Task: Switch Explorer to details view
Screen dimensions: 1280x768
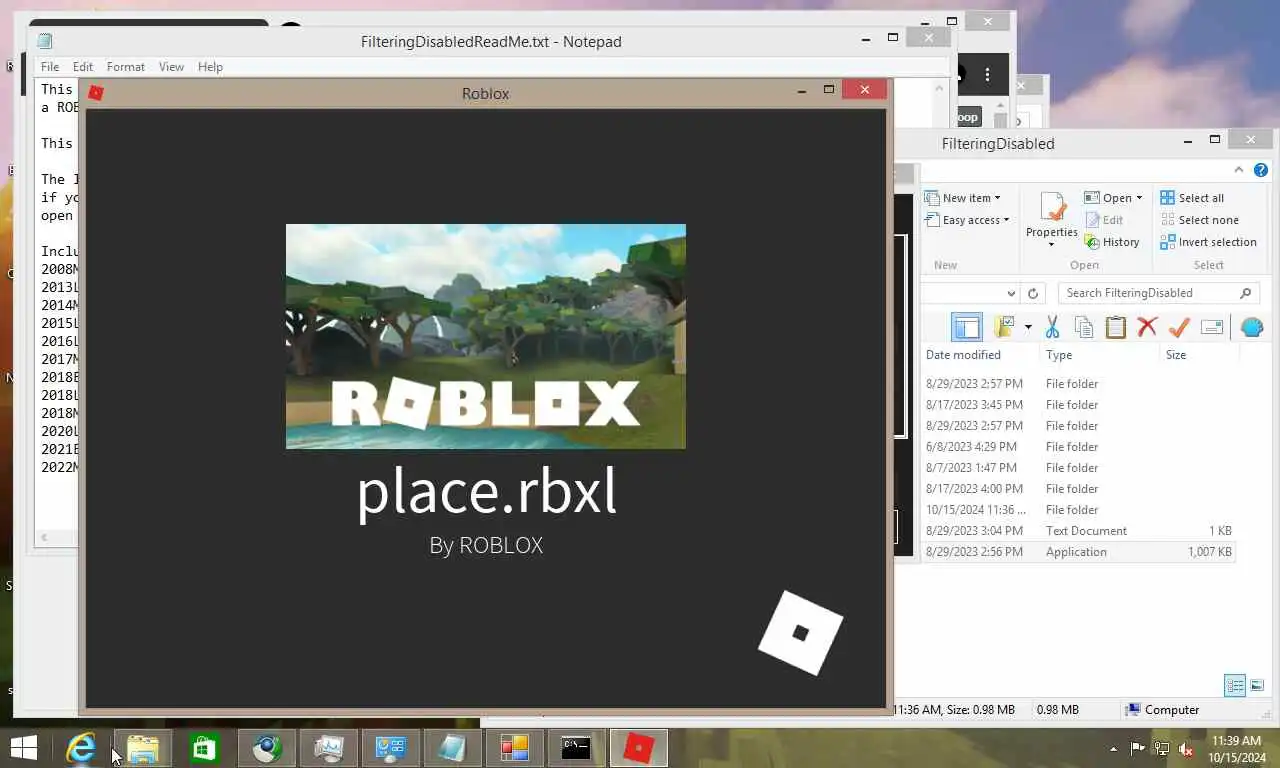Action: (x=1235, y=686)
